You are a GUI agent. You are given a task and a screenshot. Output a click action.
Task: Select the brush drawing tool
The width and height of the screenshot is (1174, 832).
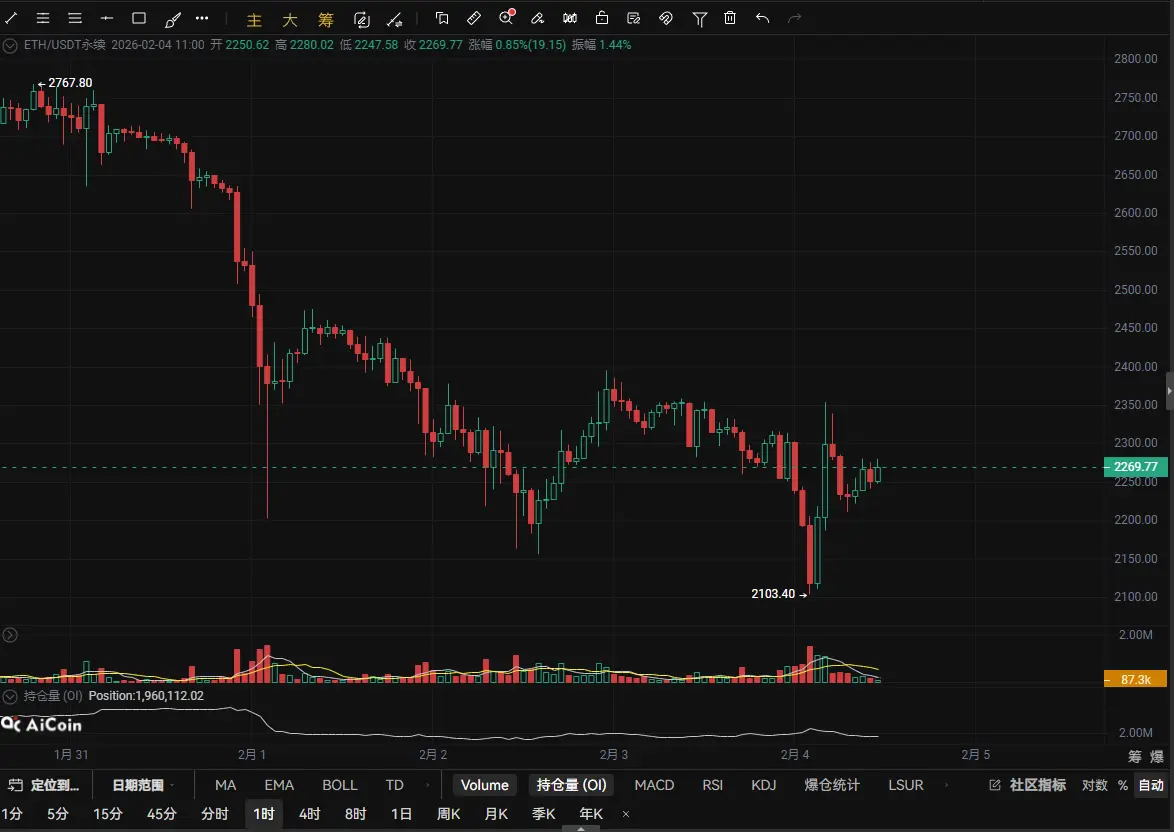tap(172, 19)
